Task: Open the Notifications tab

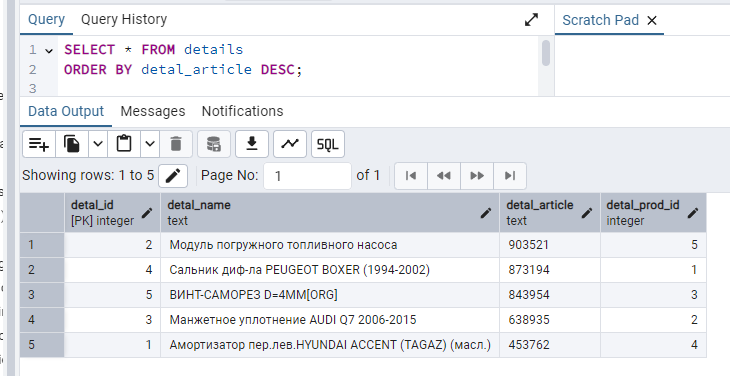Action: pos(243,111)
